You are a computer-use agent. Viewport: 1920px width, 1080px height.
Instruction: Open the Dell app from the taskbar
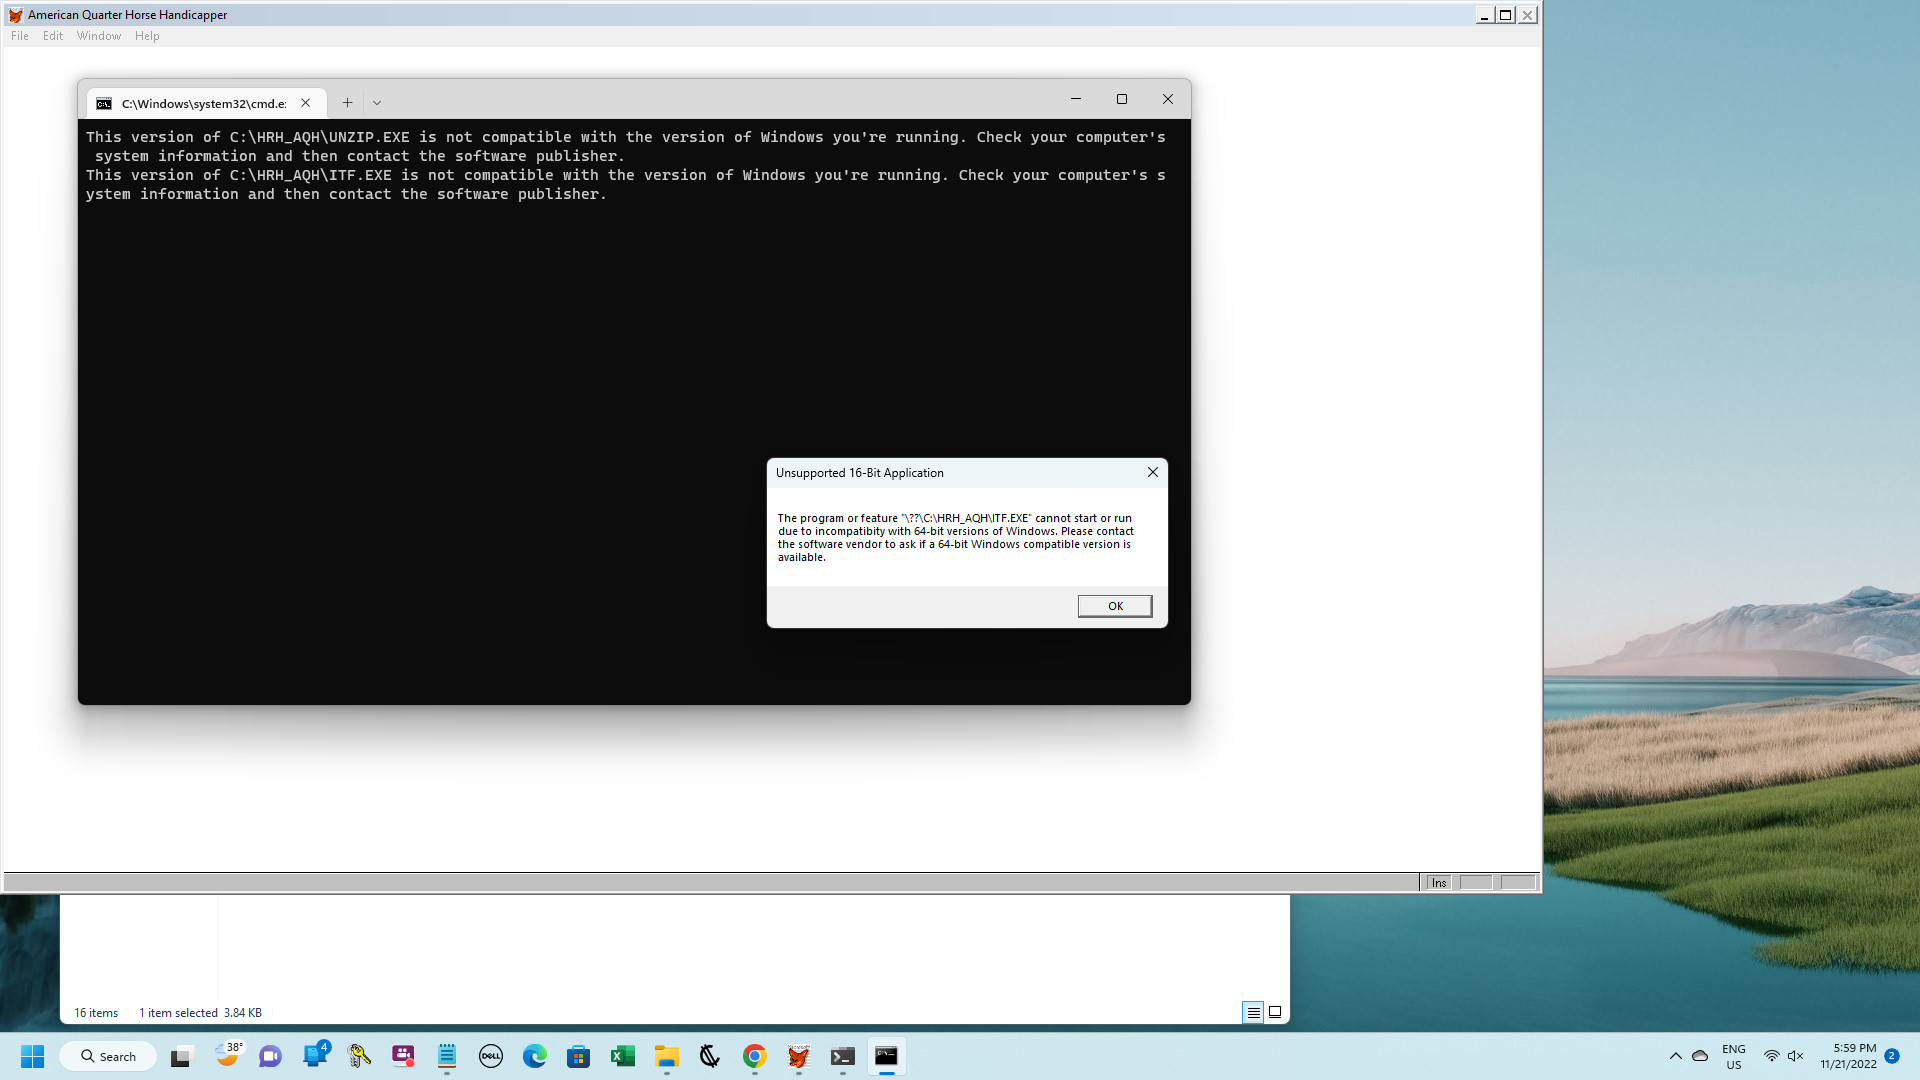[491, 1056]
